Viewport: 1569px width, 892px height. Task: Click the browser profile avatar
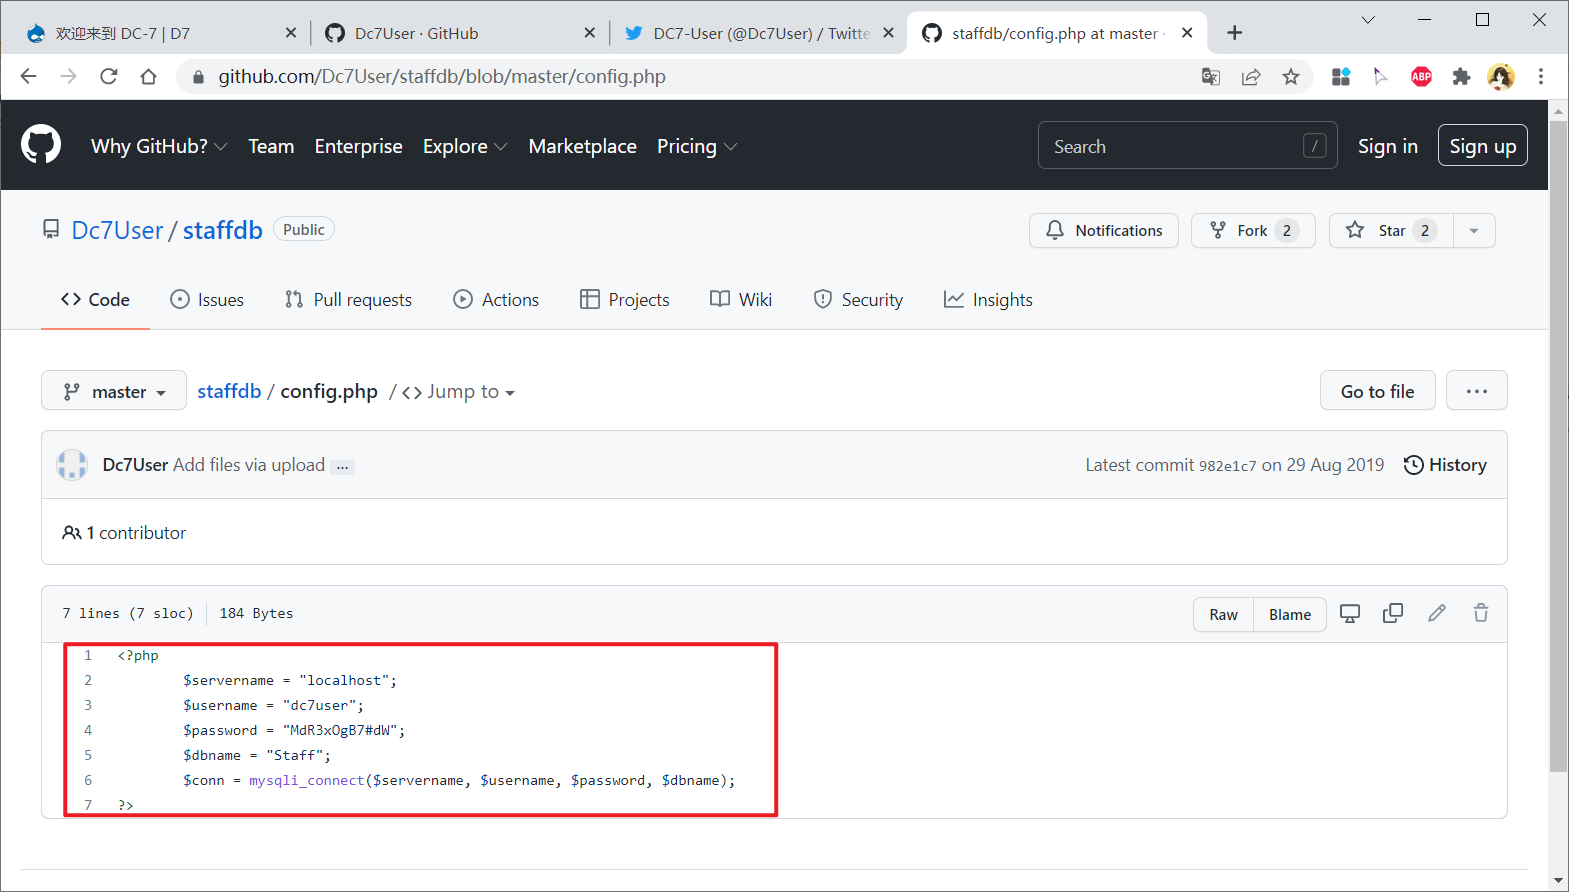tap(1501, 76)
